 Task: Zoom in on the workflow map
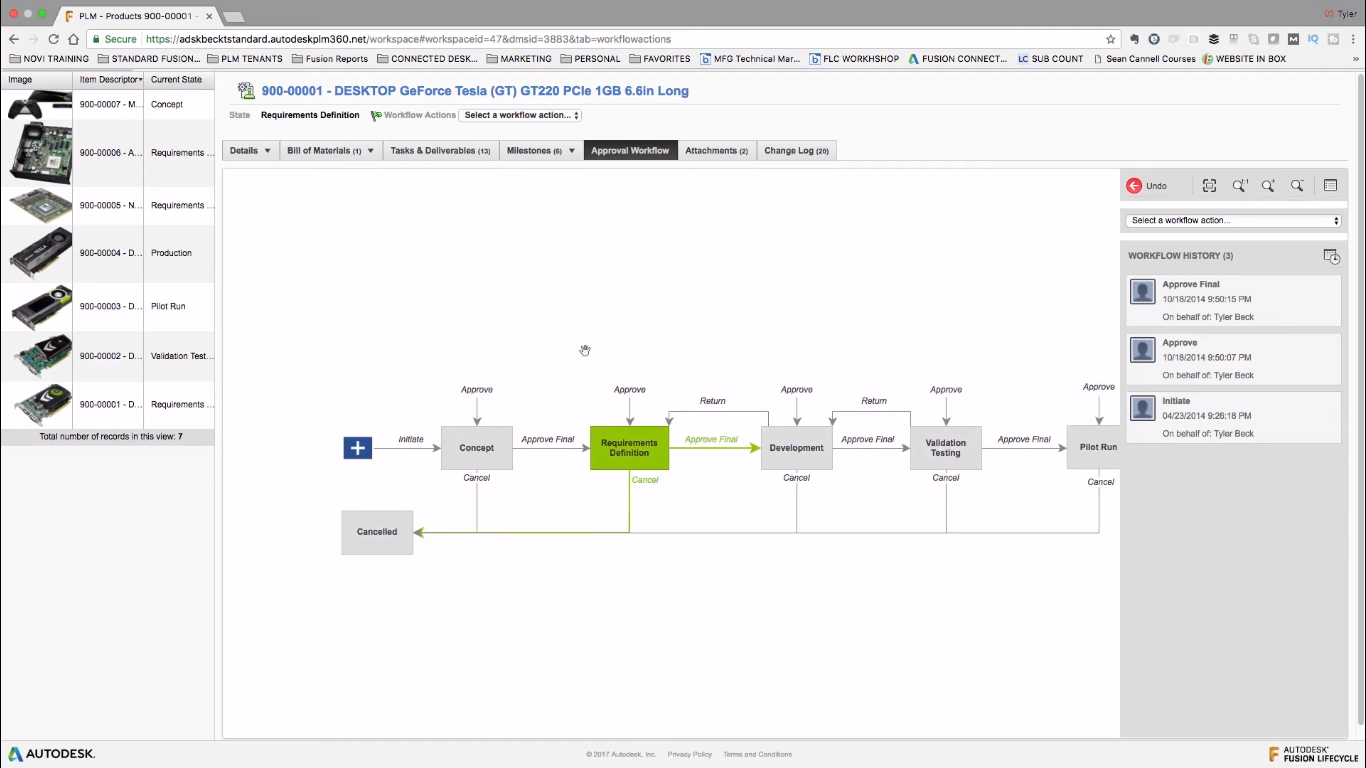click(1268, 186)
